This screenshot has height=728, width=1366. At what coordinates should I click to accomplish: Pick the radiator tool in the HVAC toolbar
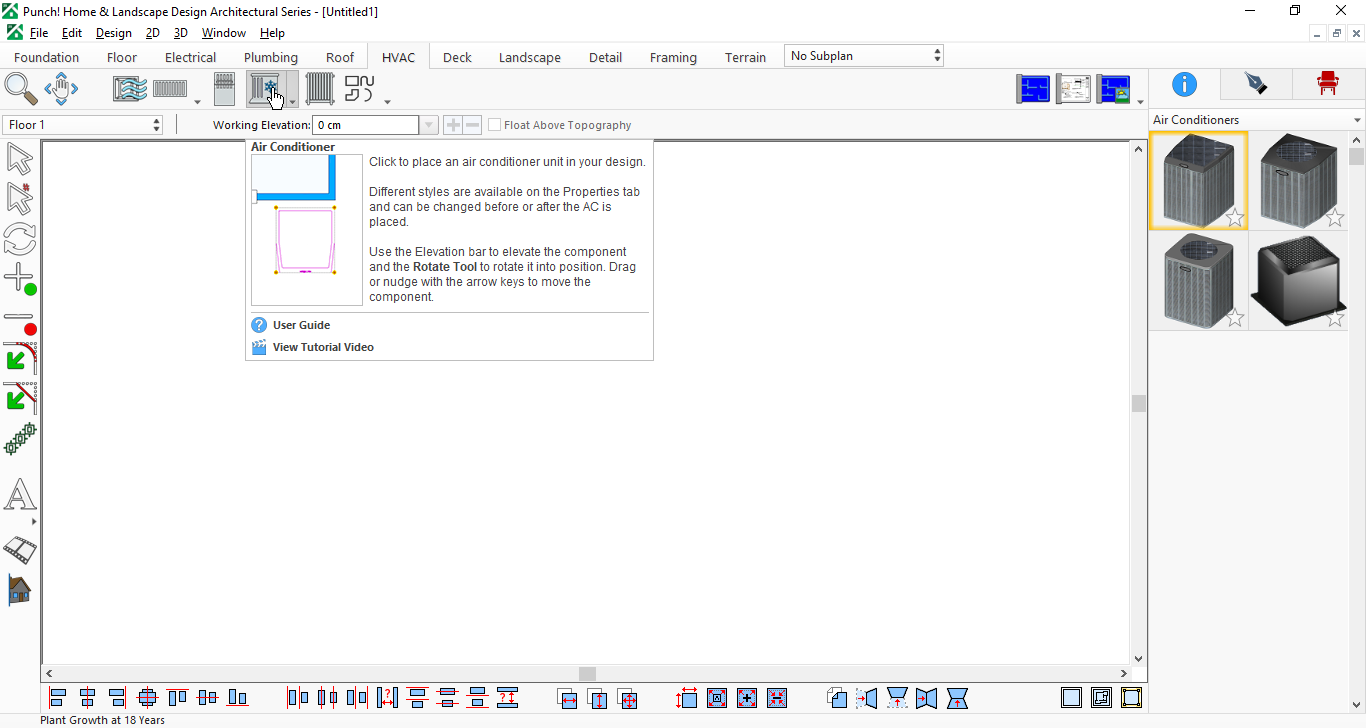click(320, 89)
